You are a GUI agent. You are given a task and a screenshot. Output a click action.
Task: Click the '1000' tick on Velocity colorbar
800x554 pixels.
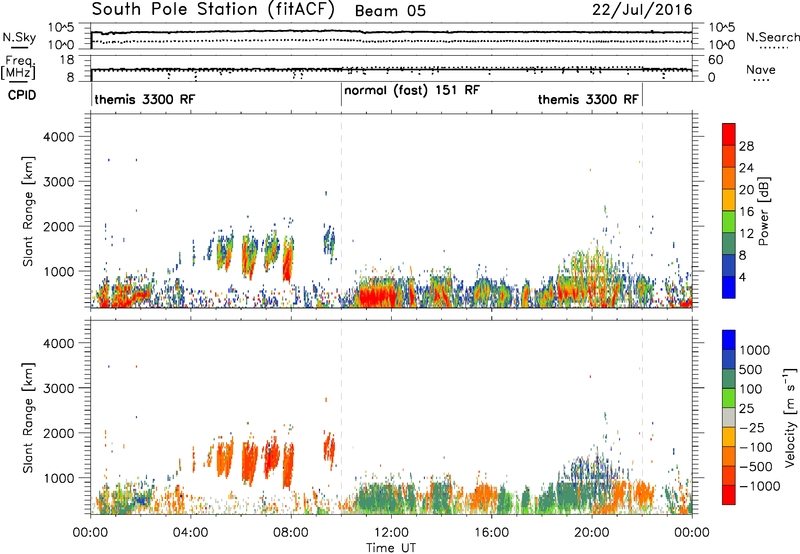755,350
